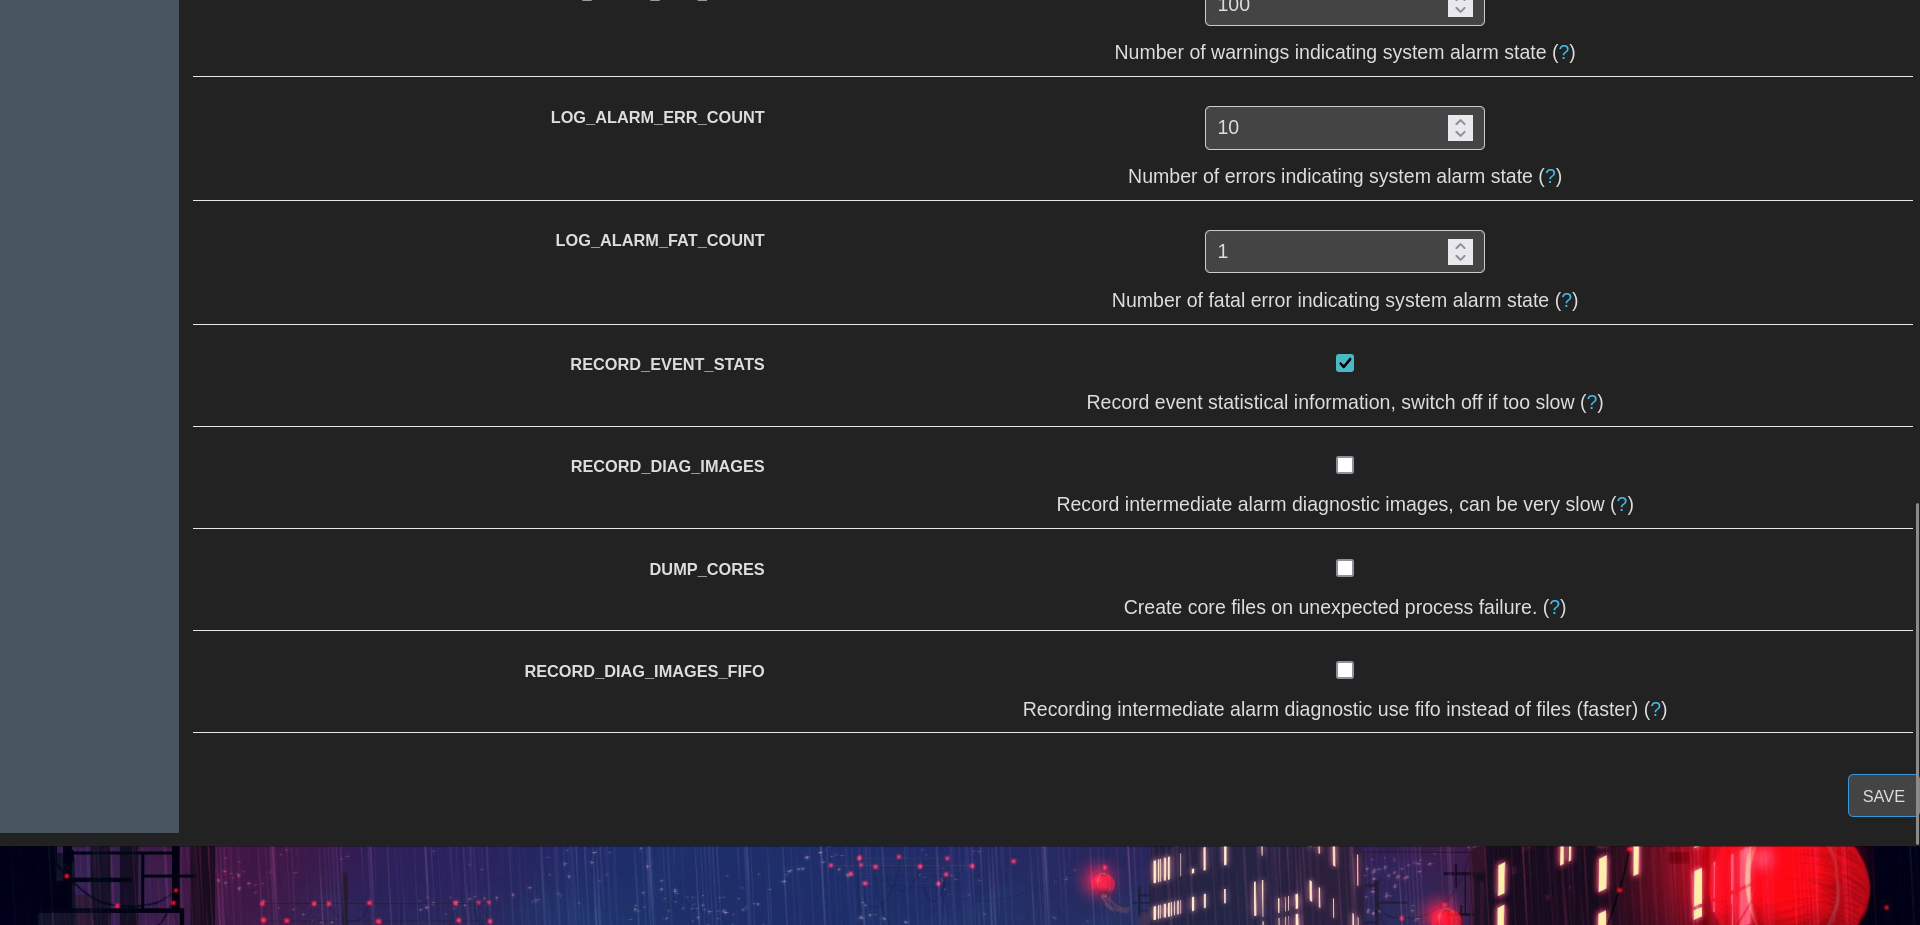Open help for diagnostic fifo recording option

pyautogui.click(x=1657, y=710)
